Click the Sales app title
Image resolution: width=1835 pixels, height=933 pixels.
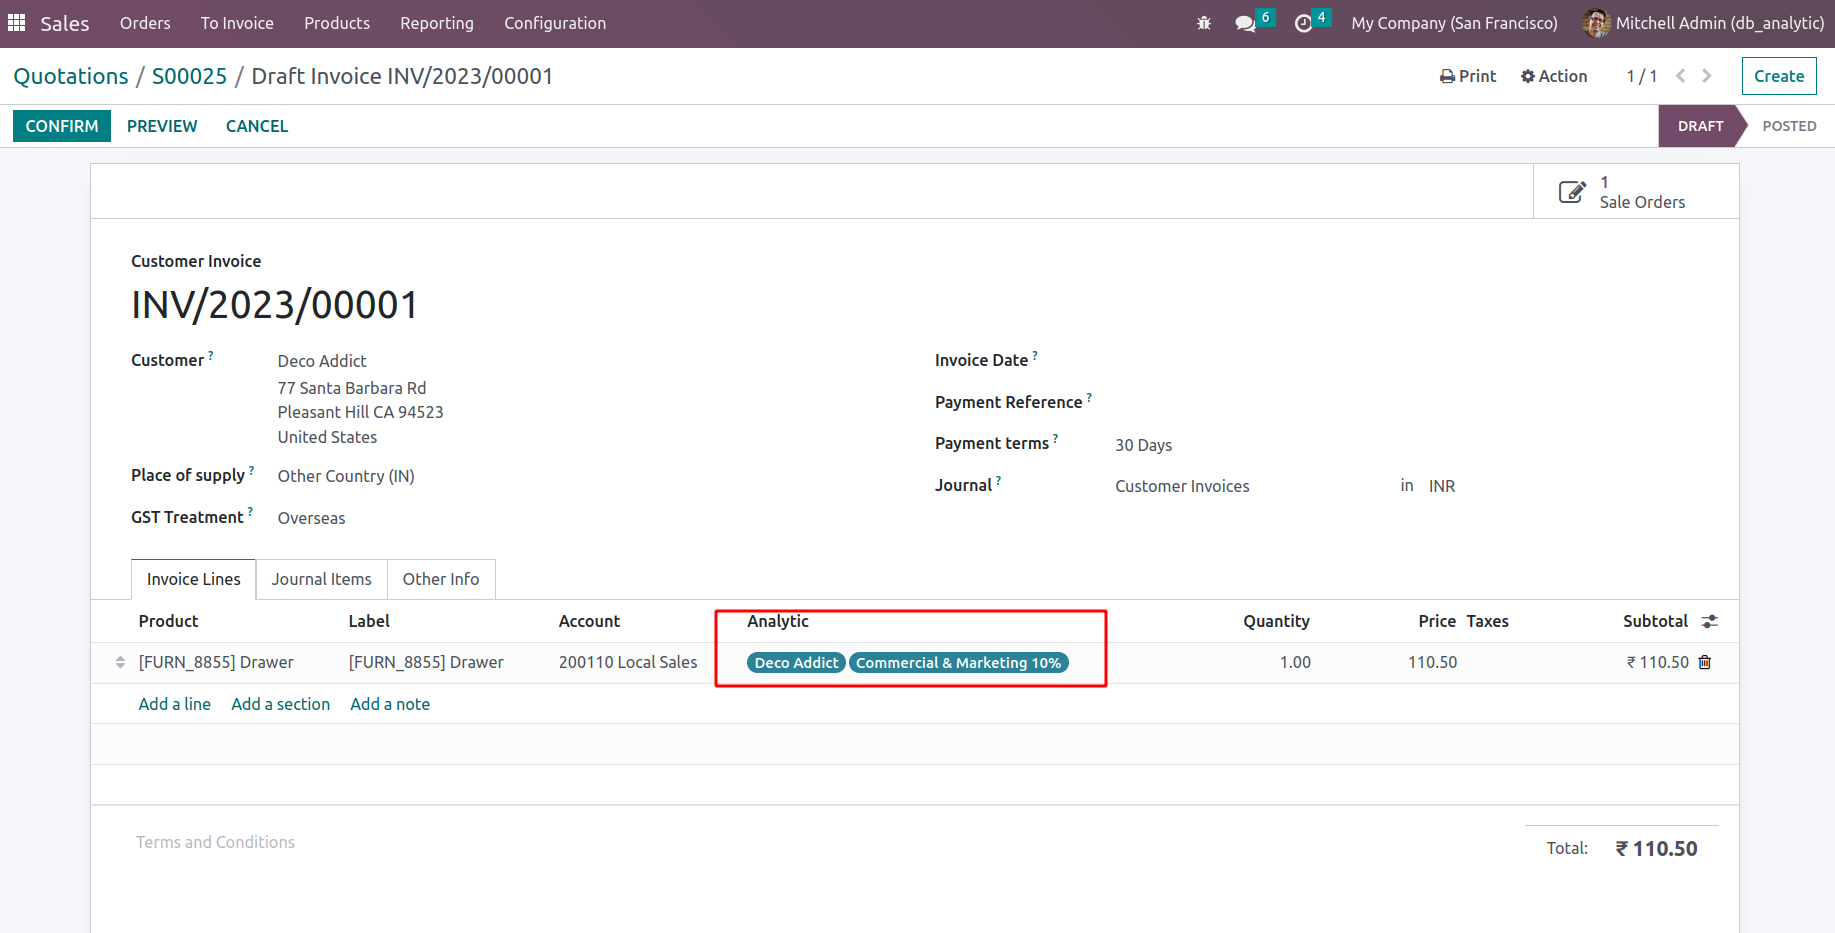65,23
